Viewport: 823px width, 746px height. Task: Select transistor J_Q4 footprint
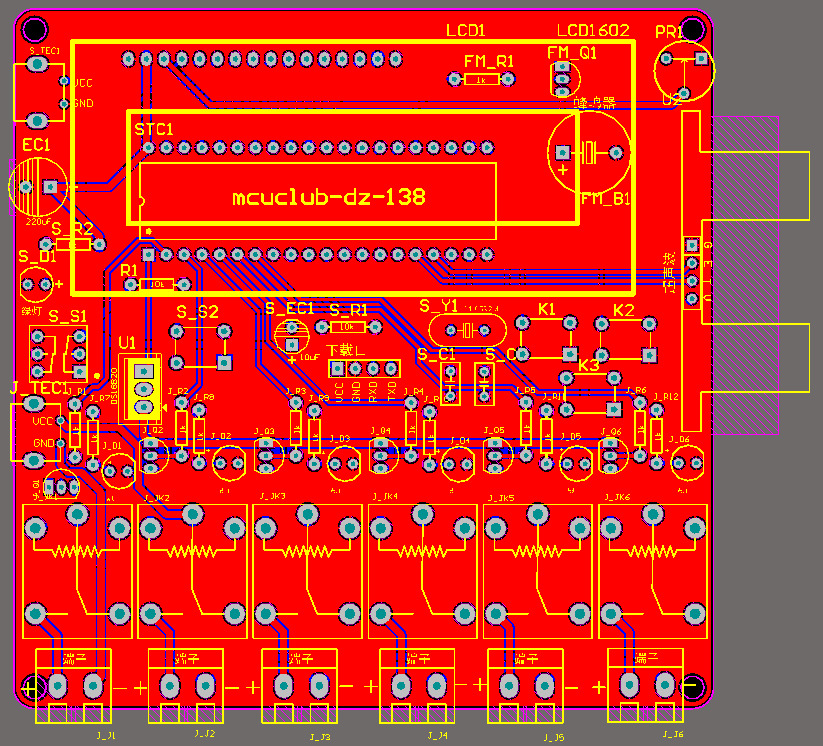[383, 456]
